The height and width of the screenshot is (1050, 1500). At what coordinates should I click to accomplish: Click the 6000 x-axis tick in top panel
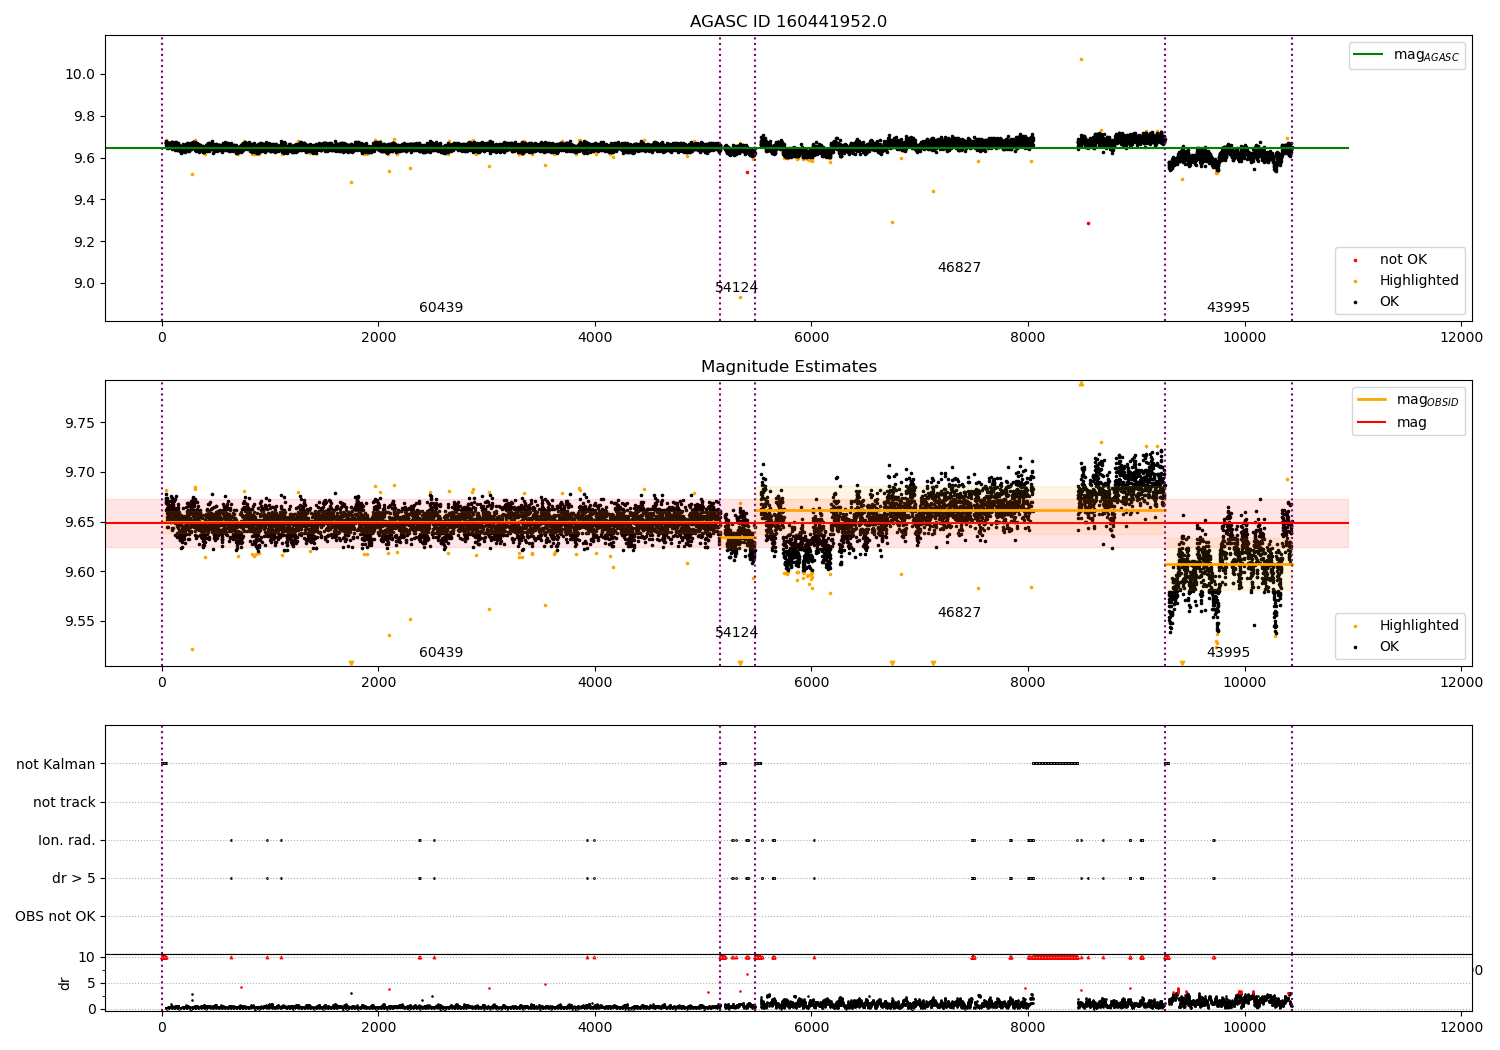tap(811, 338)
